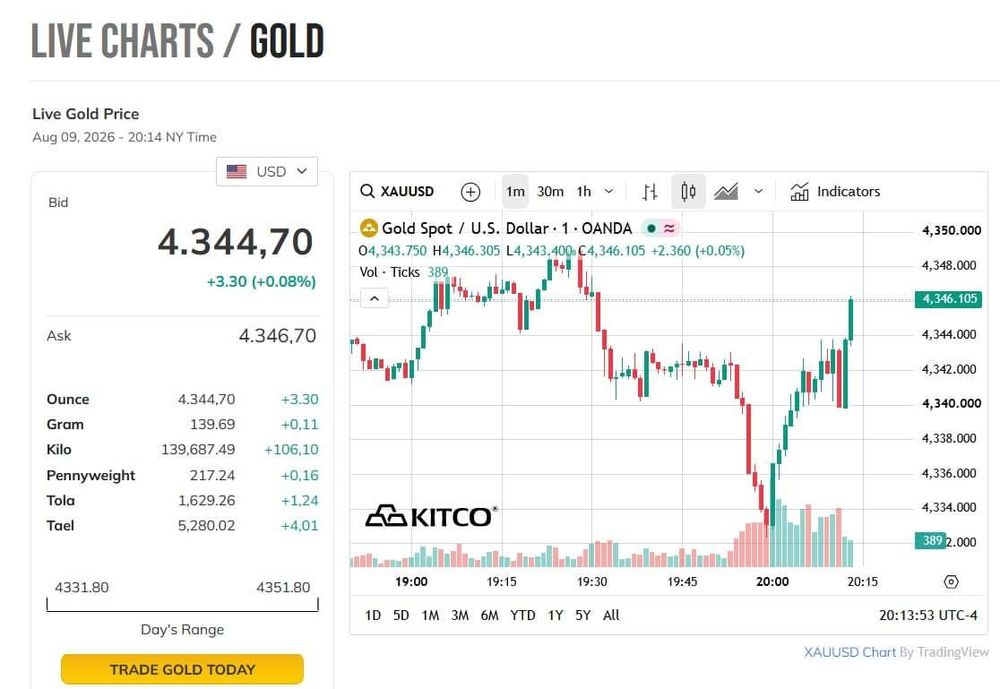Collapse the chart legend with the arrow
Image resolution: width=1000 pixels, height=689 pixels.
click(374, 298)
